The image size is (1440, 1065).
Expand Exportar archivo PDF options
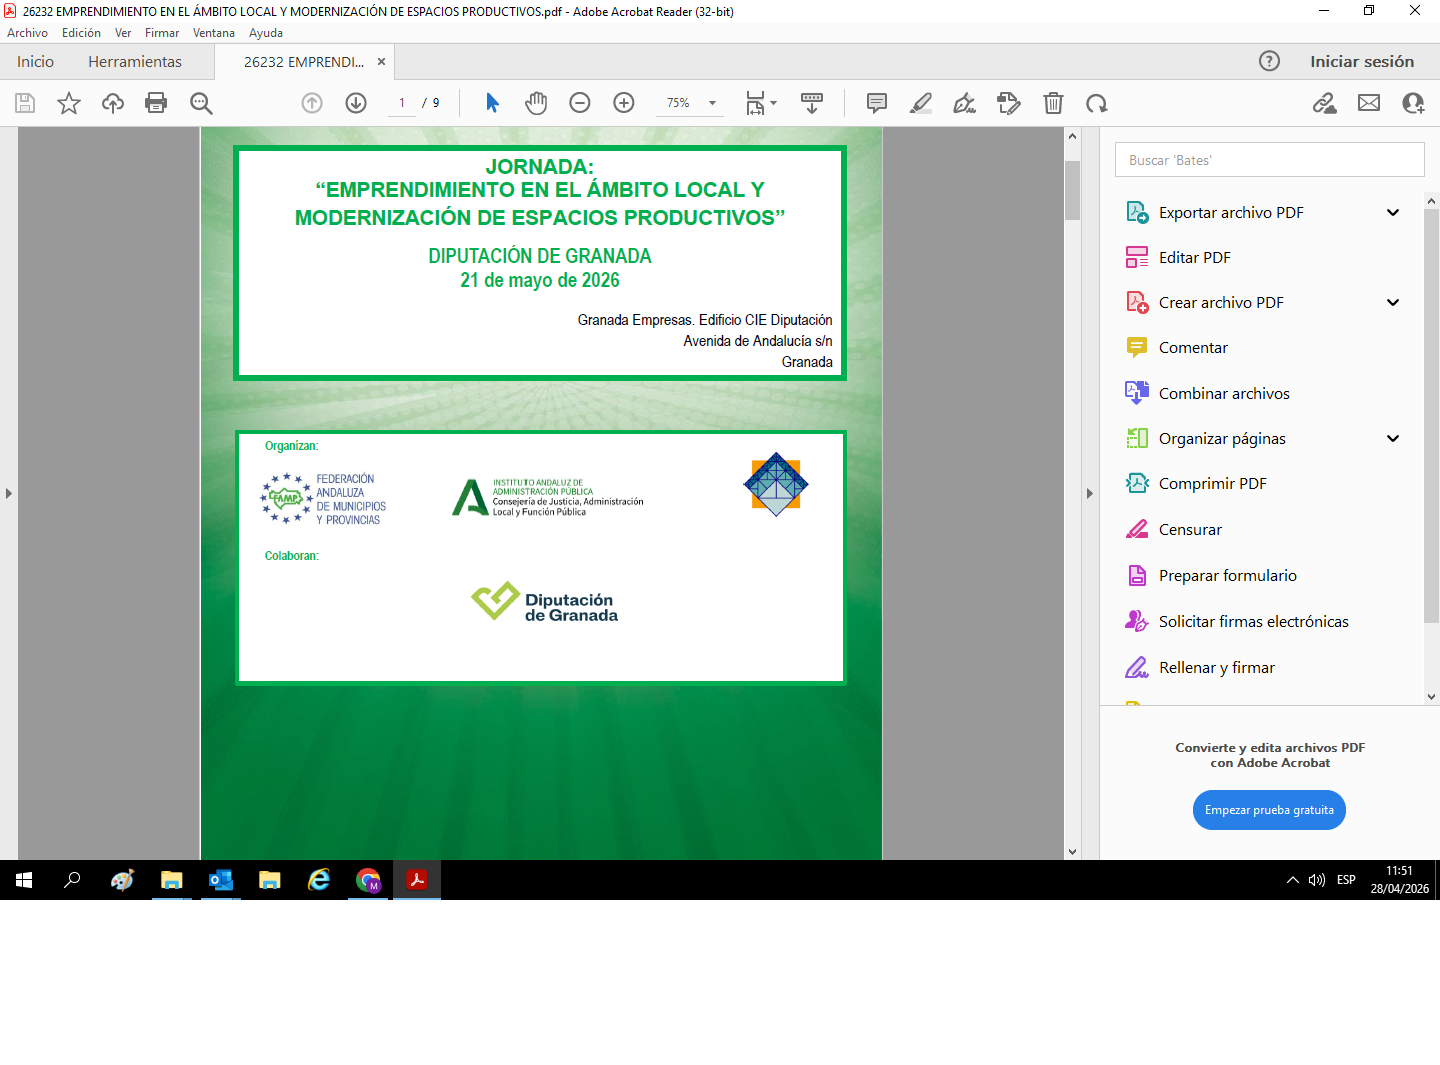coord(1393,213)
